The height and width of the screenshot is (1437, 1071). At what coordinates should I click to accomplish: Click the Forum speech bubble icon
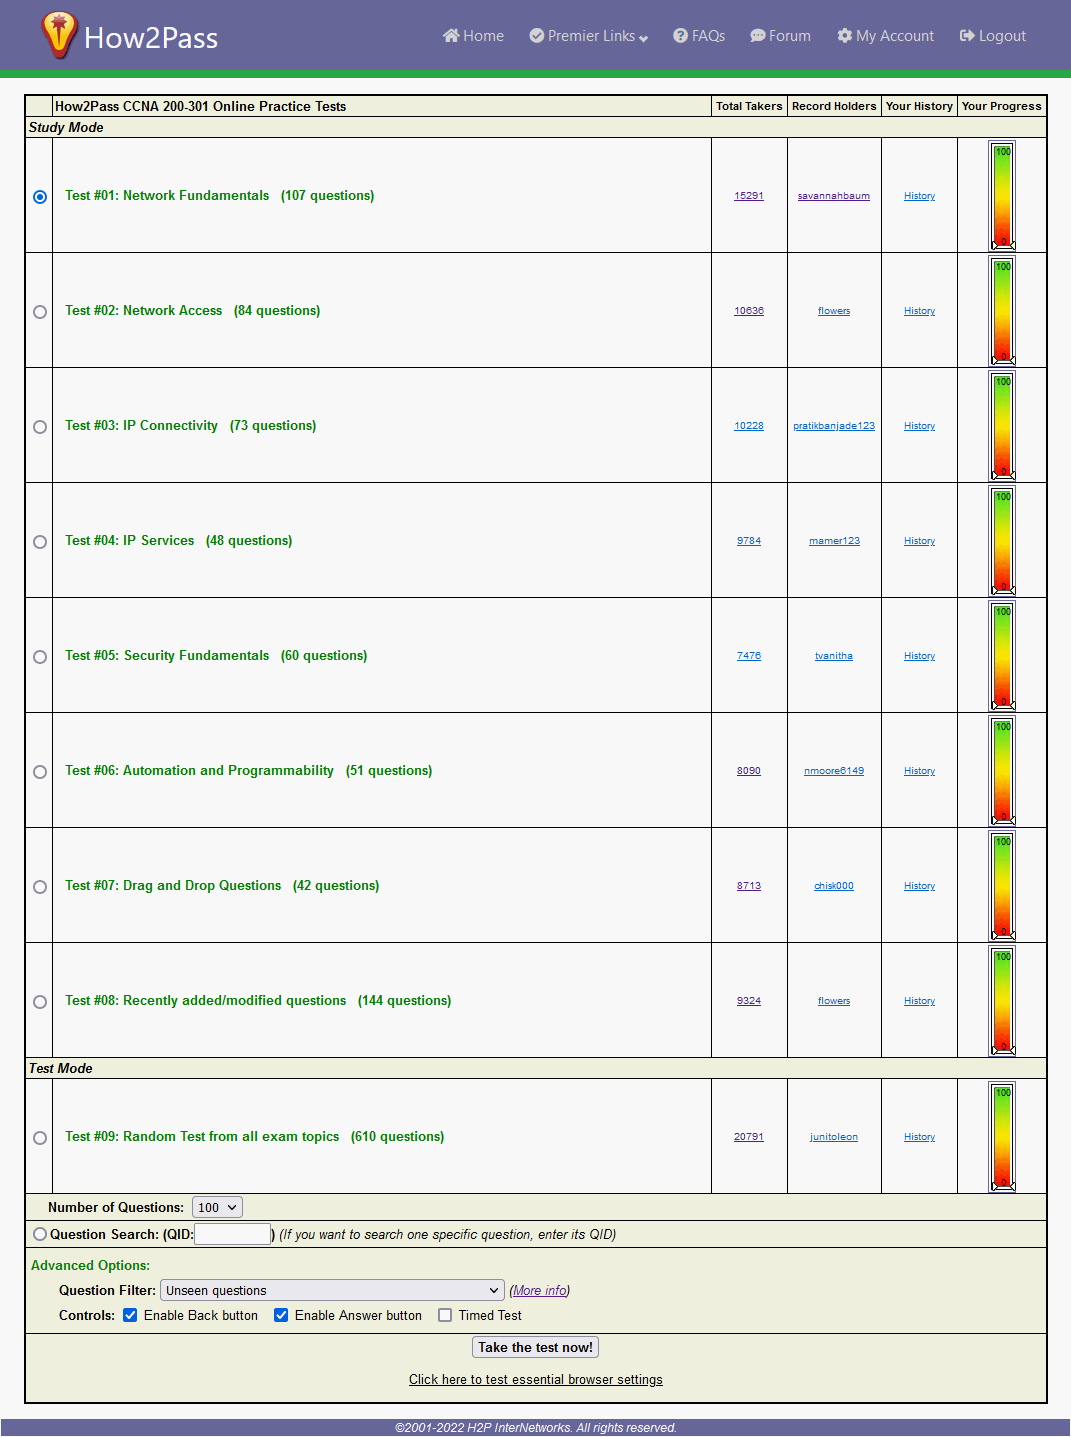coord(758,36)
